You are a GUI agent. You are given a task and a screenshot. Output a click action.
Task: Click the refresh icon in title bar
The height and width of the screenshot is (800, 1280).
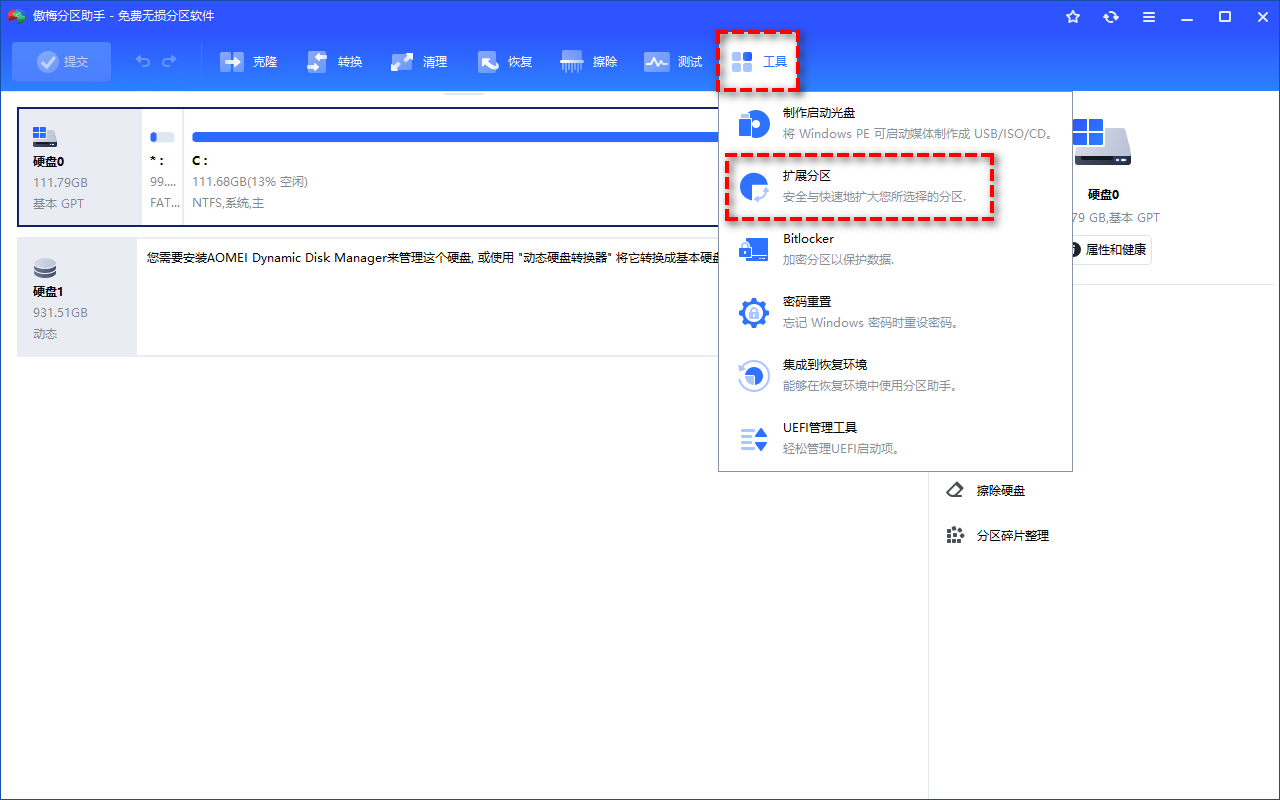click(x=1111, y=17)
